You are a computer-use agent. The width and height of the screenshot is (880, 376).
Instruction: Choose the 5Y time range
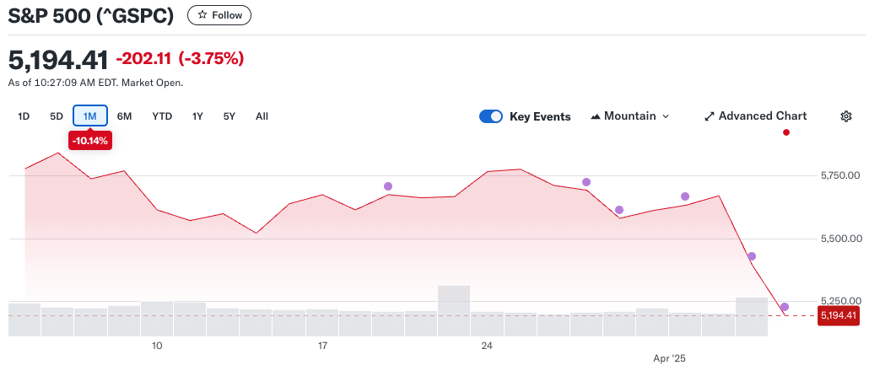tap(229, 117)
